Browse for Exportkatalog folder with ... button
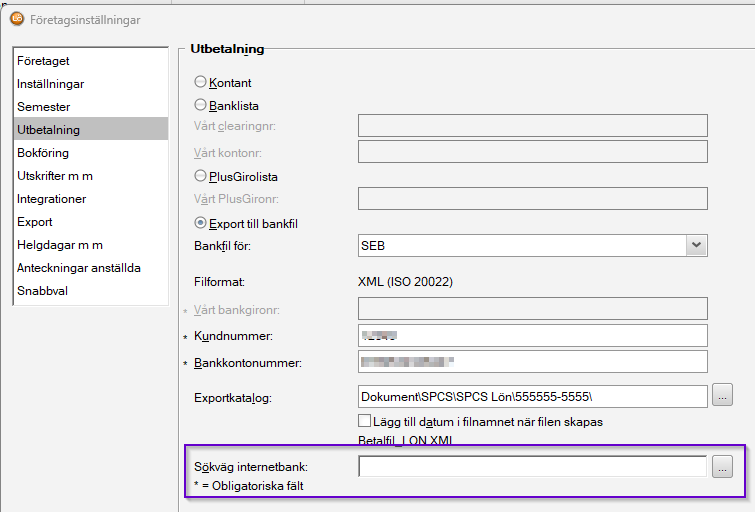This screenshot has height=512, width=755. [x=722, y=396]
